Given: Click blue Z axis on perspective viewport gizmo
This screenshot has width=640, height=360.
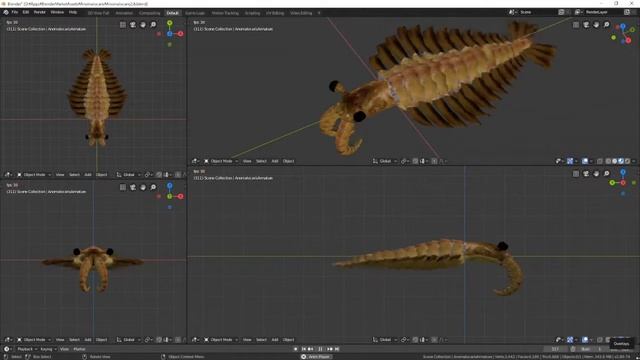Looking at the screenshot, I should (623, 27).
